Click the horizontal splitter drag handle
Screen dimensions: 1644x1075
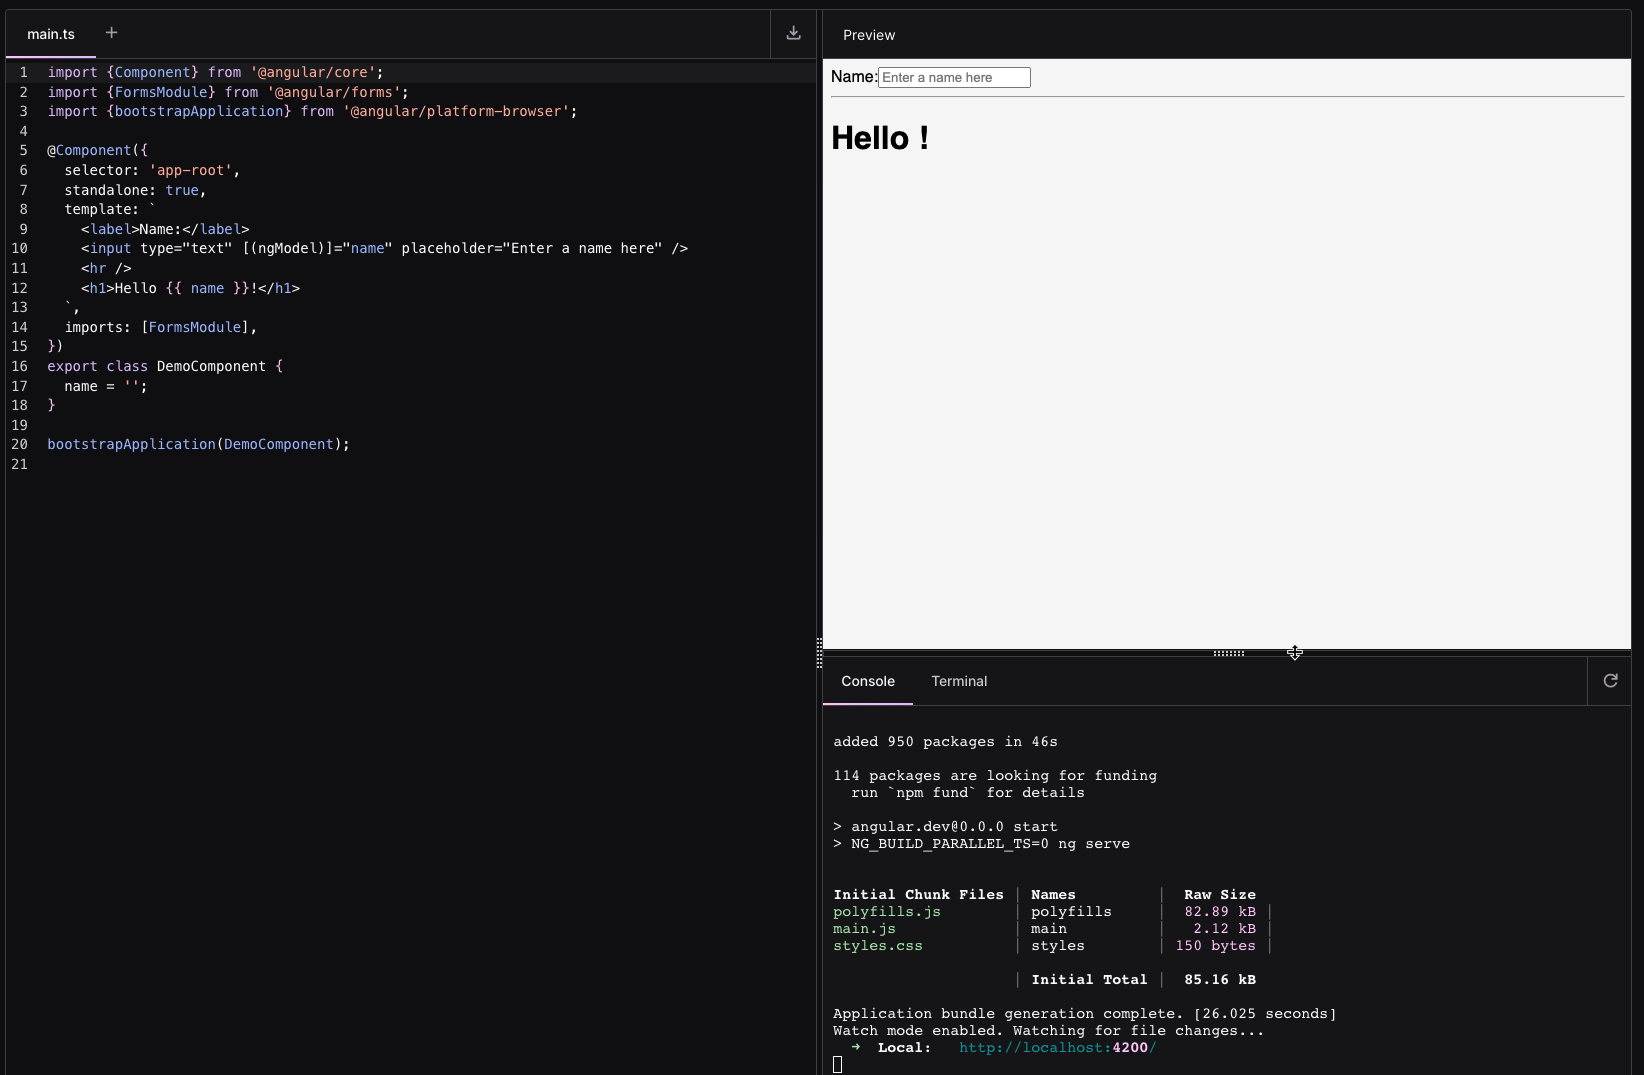(1227, 653)
